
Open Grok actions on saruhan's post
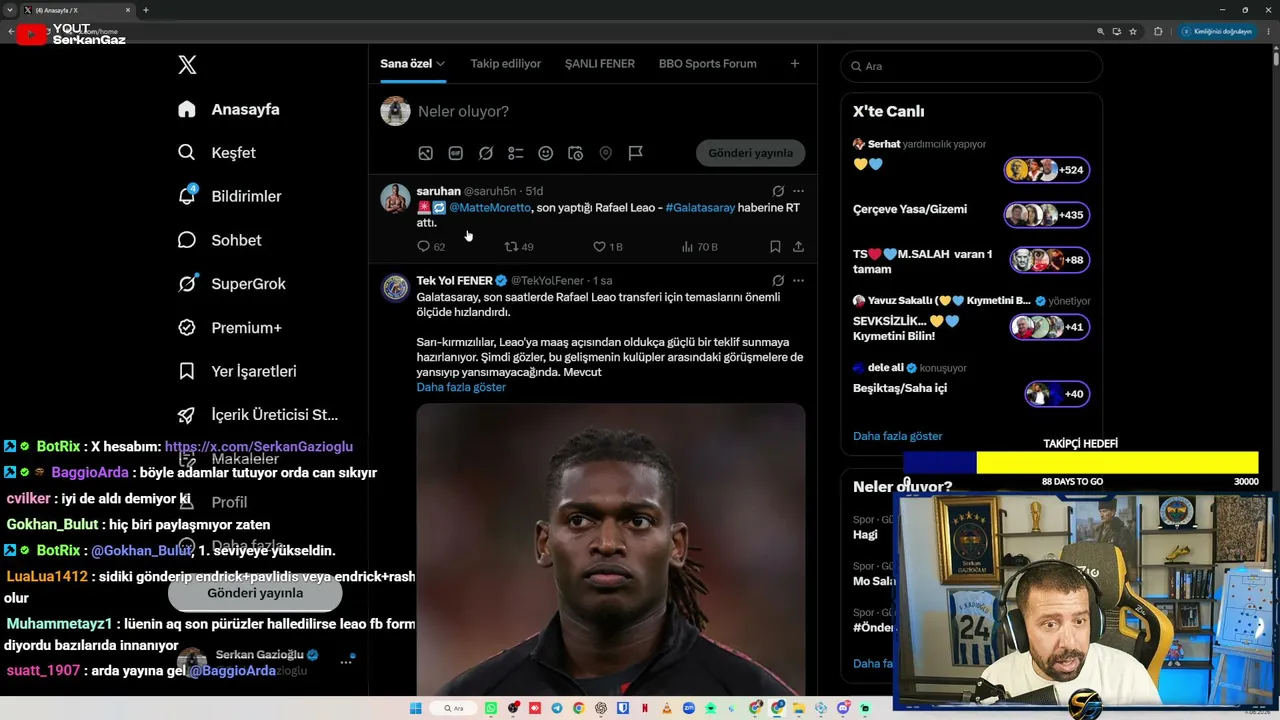click(x=778, y=191)
